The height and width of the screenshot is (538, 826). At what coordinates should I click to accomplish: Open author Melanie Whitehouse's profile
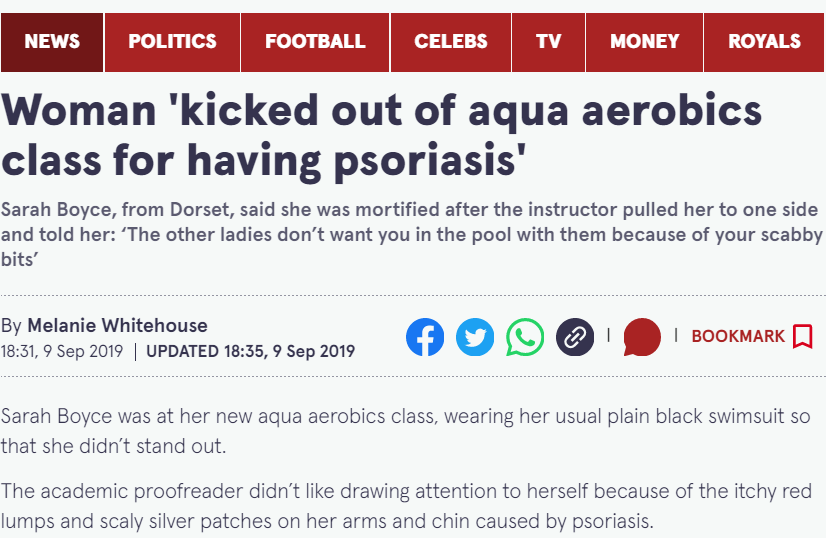point(117,326)
